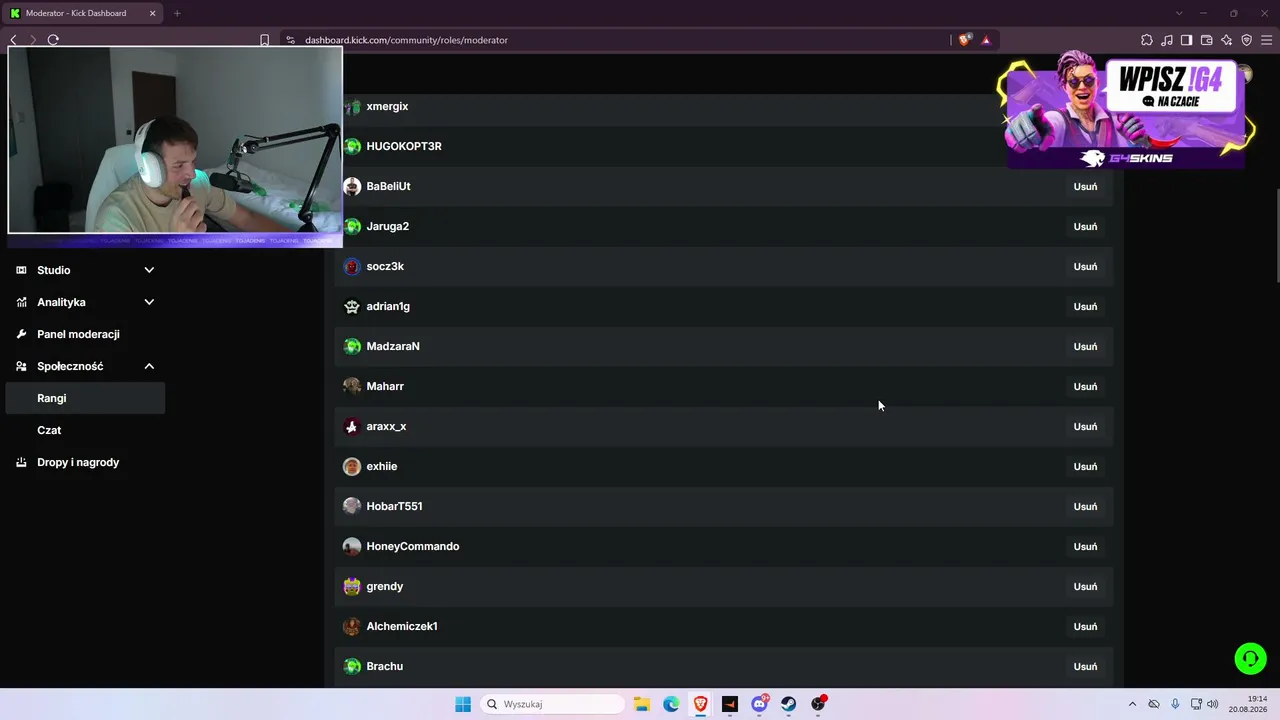Click Usuń for BaBeliUt
Screen dimensions: 1280x720
coord(1085,186)
